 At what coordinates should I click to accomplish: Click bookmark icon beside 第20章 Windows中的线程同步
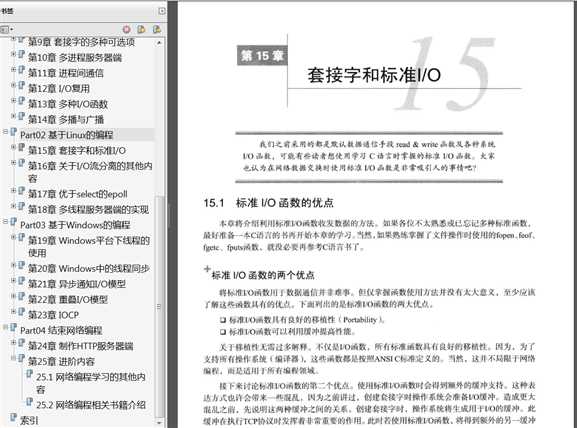pos(21,266)
